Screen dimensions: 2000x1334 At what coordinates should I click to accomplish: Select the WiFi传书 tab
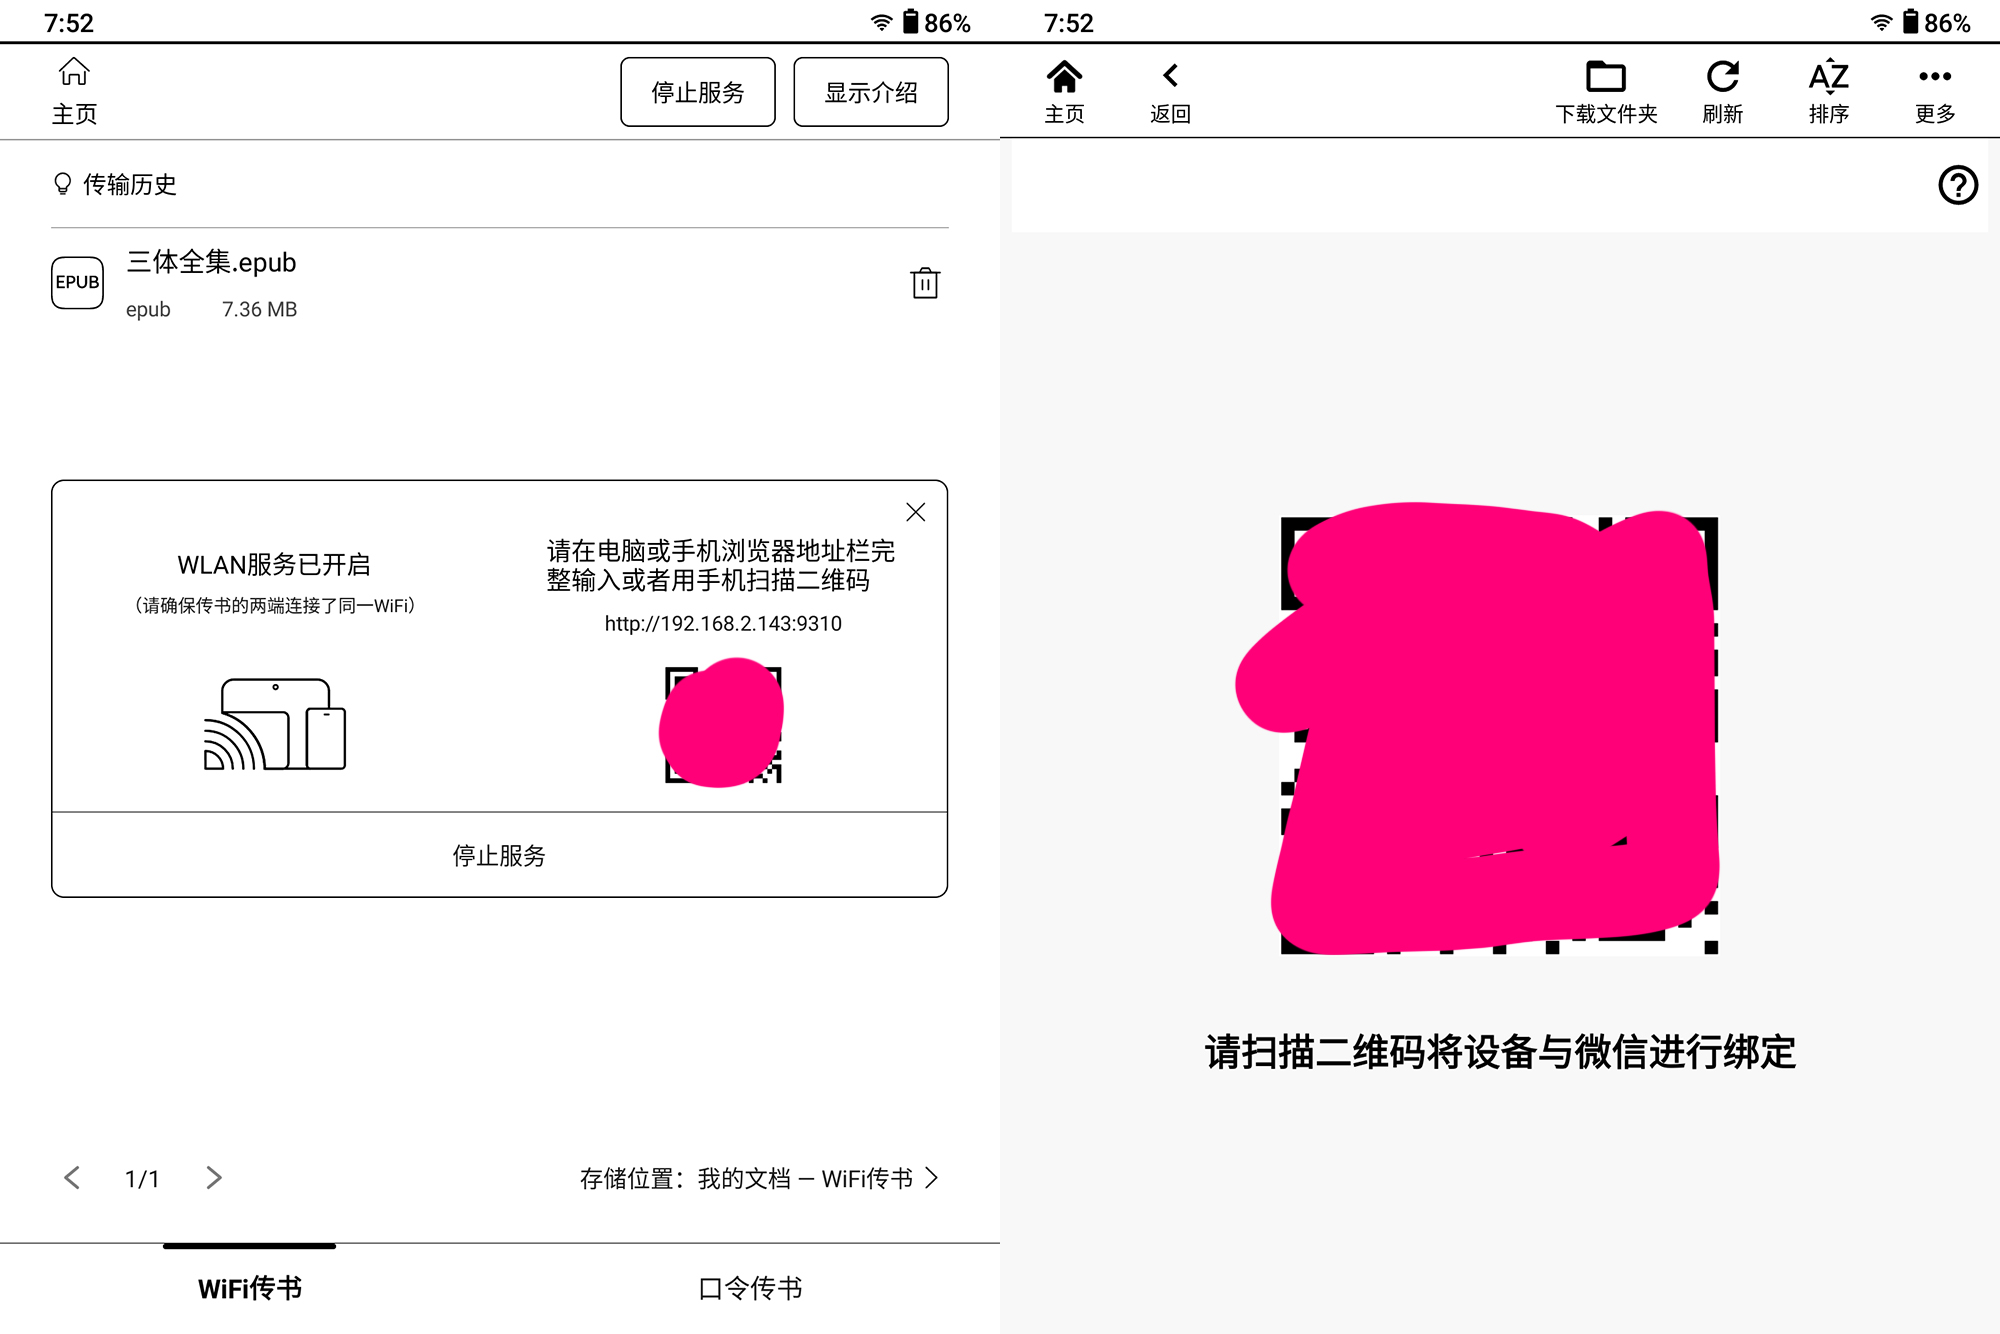[x=249, y=1288]
